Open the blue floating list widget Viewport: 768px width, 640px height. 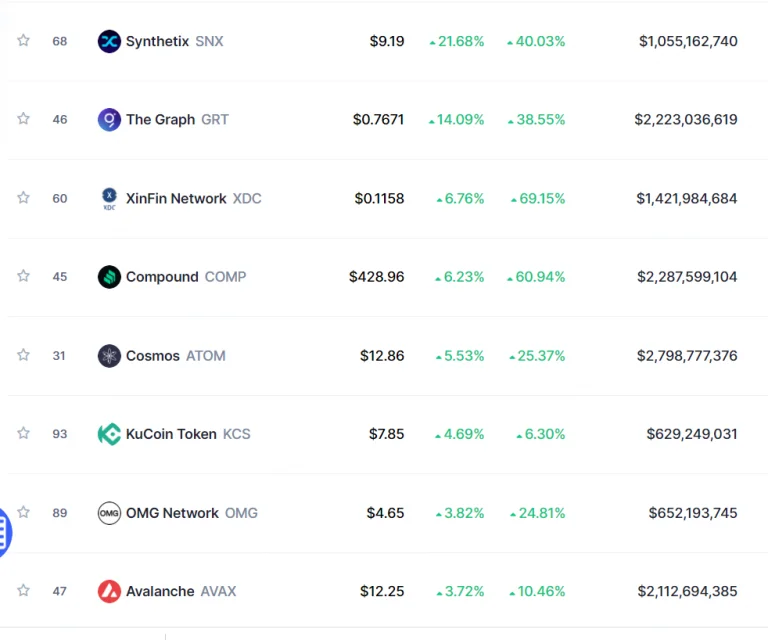pyautogui.click(x=4, y=533)
